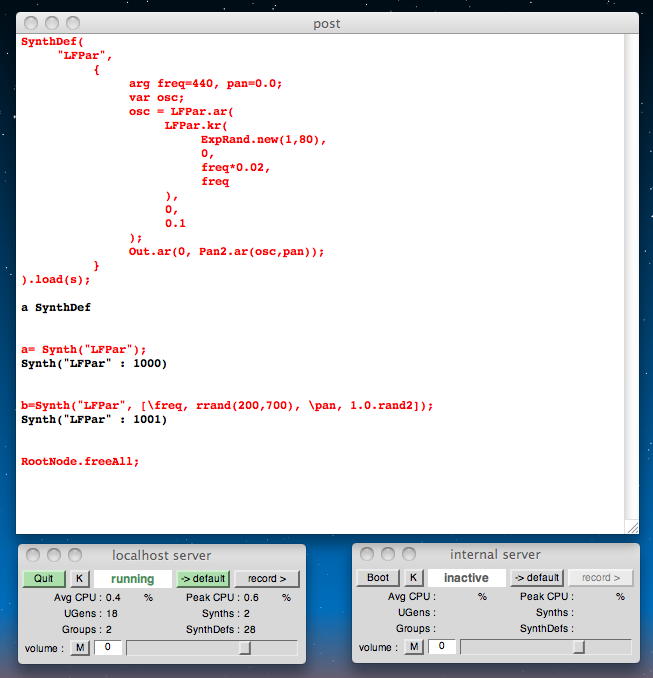653x678 pixels.
Task: Click the 'Synth("LFPar" : 1000)' output line
Action: click(94, 363)
